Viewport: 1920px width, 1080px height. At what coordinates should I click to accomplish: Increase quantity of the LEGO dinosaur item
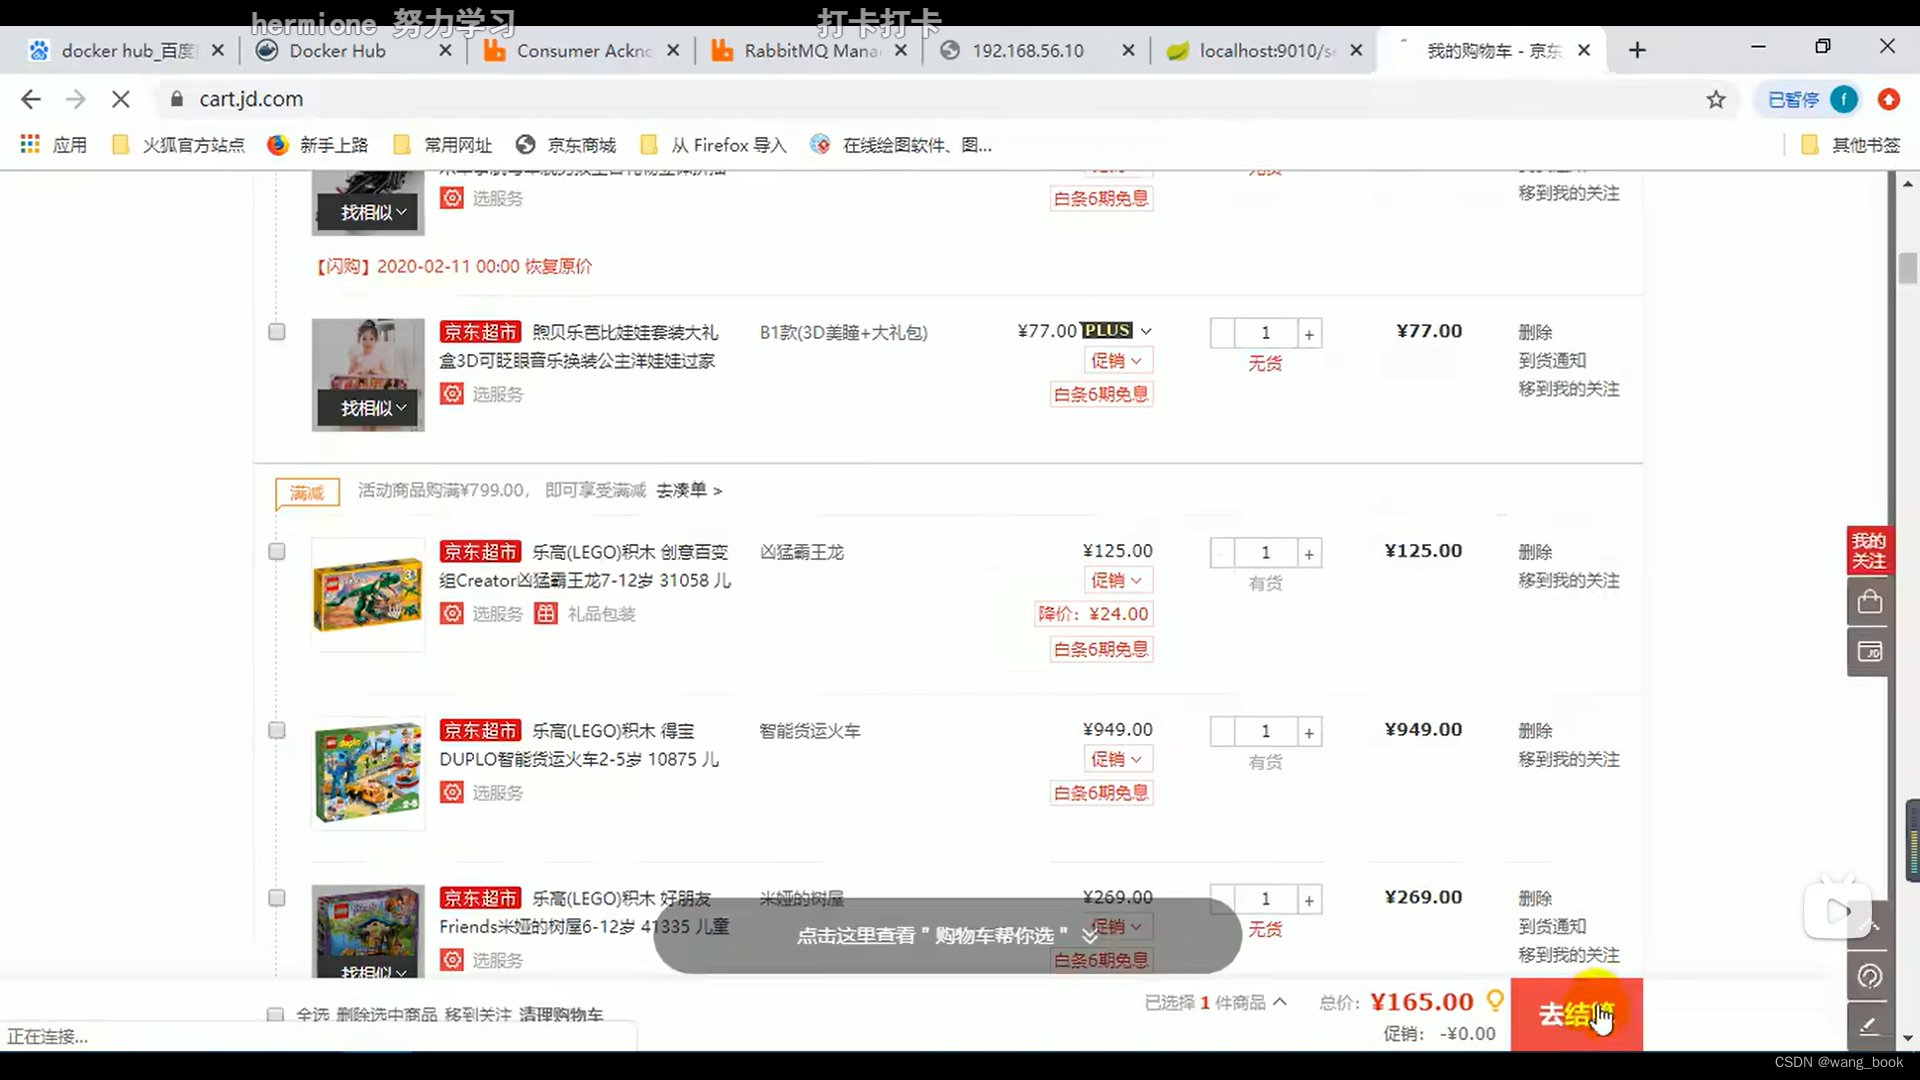click(1309, 554)
